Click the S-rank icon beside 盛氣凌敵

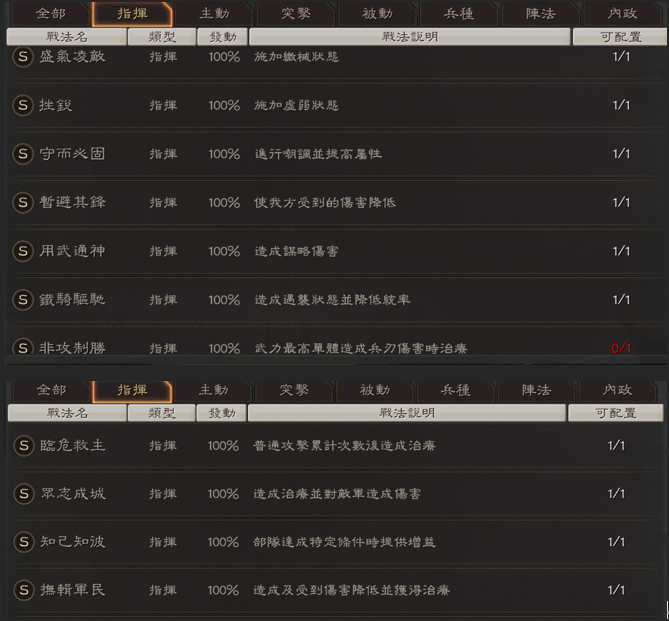click(x=22, y=57)
